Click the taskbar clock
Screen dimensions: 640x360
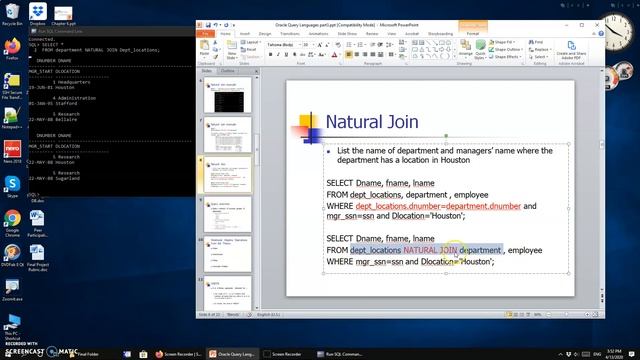[614, 354]
